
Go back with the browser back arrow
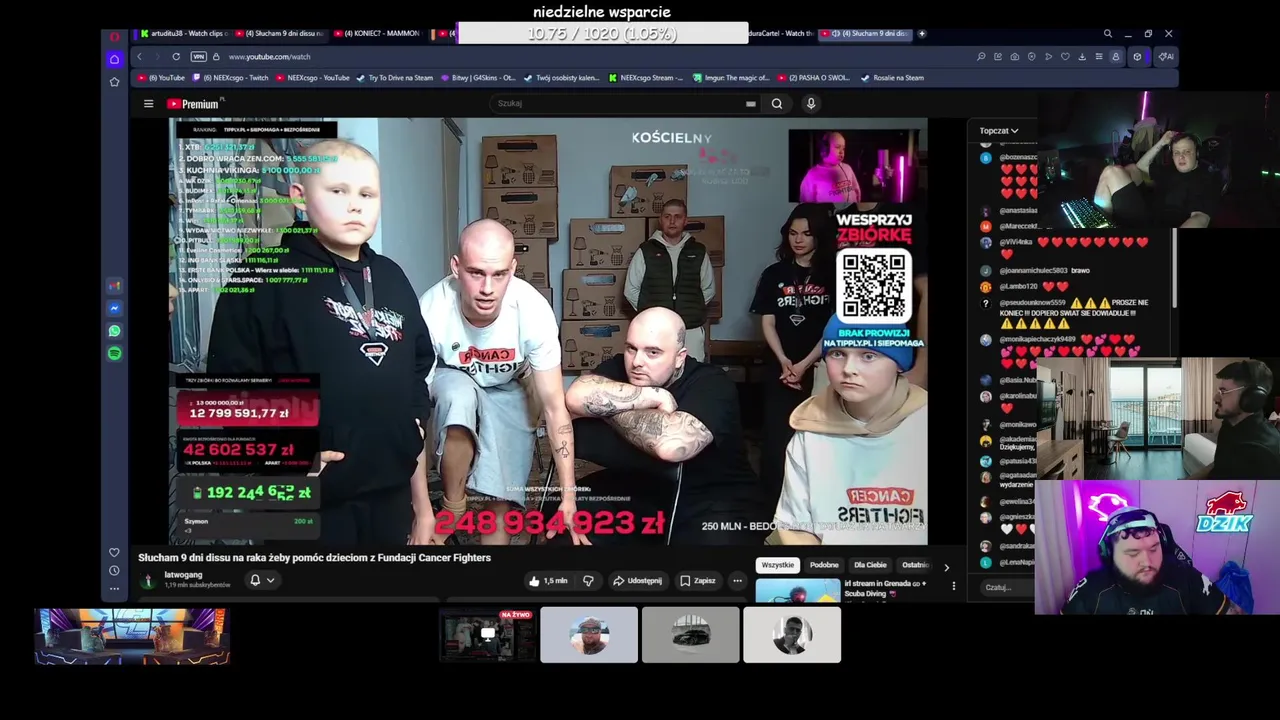(x=140, y=57)
